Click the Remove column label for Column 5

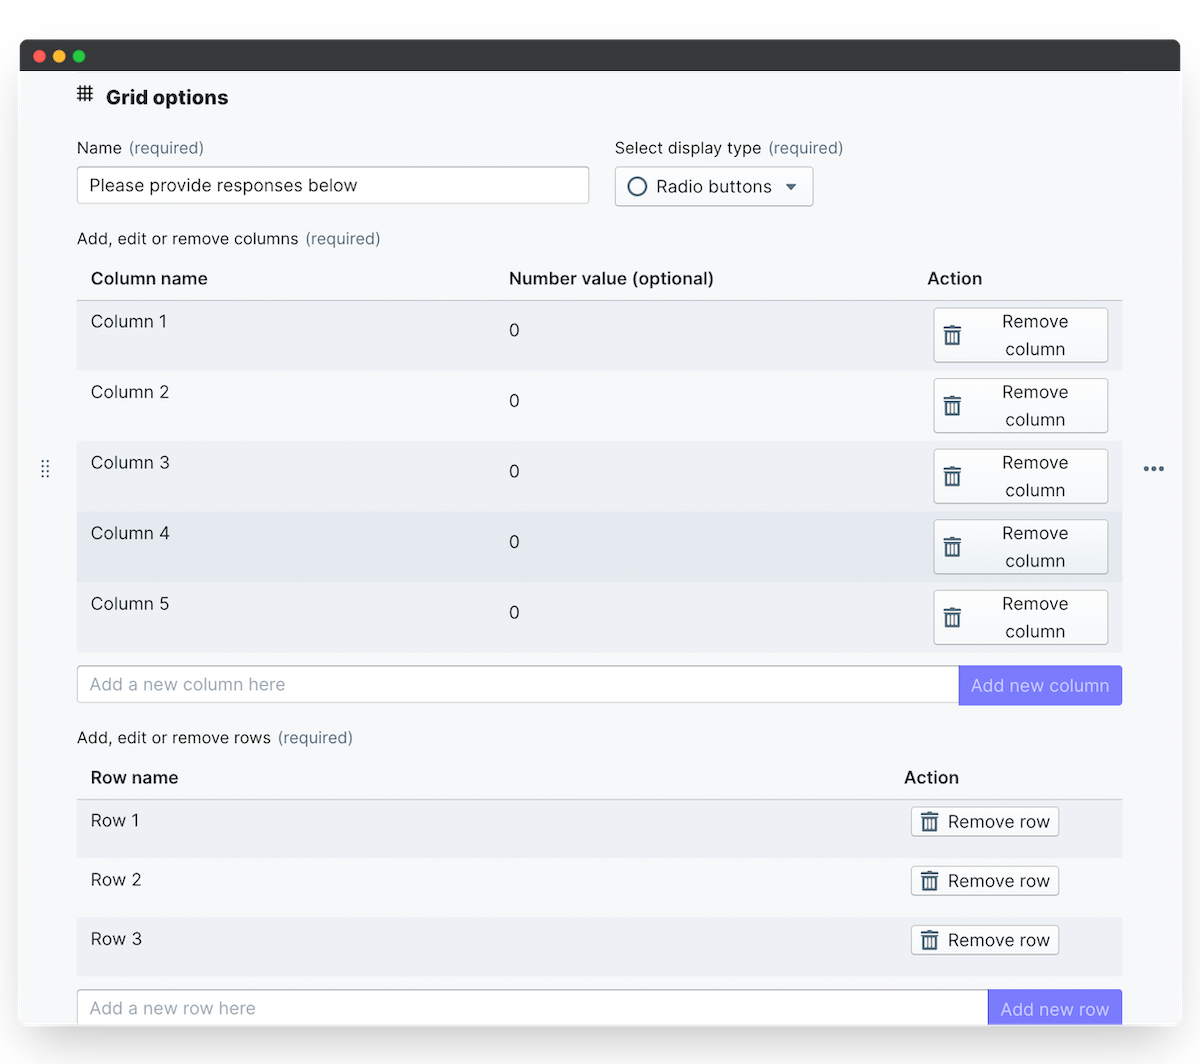coord(1035,617)
